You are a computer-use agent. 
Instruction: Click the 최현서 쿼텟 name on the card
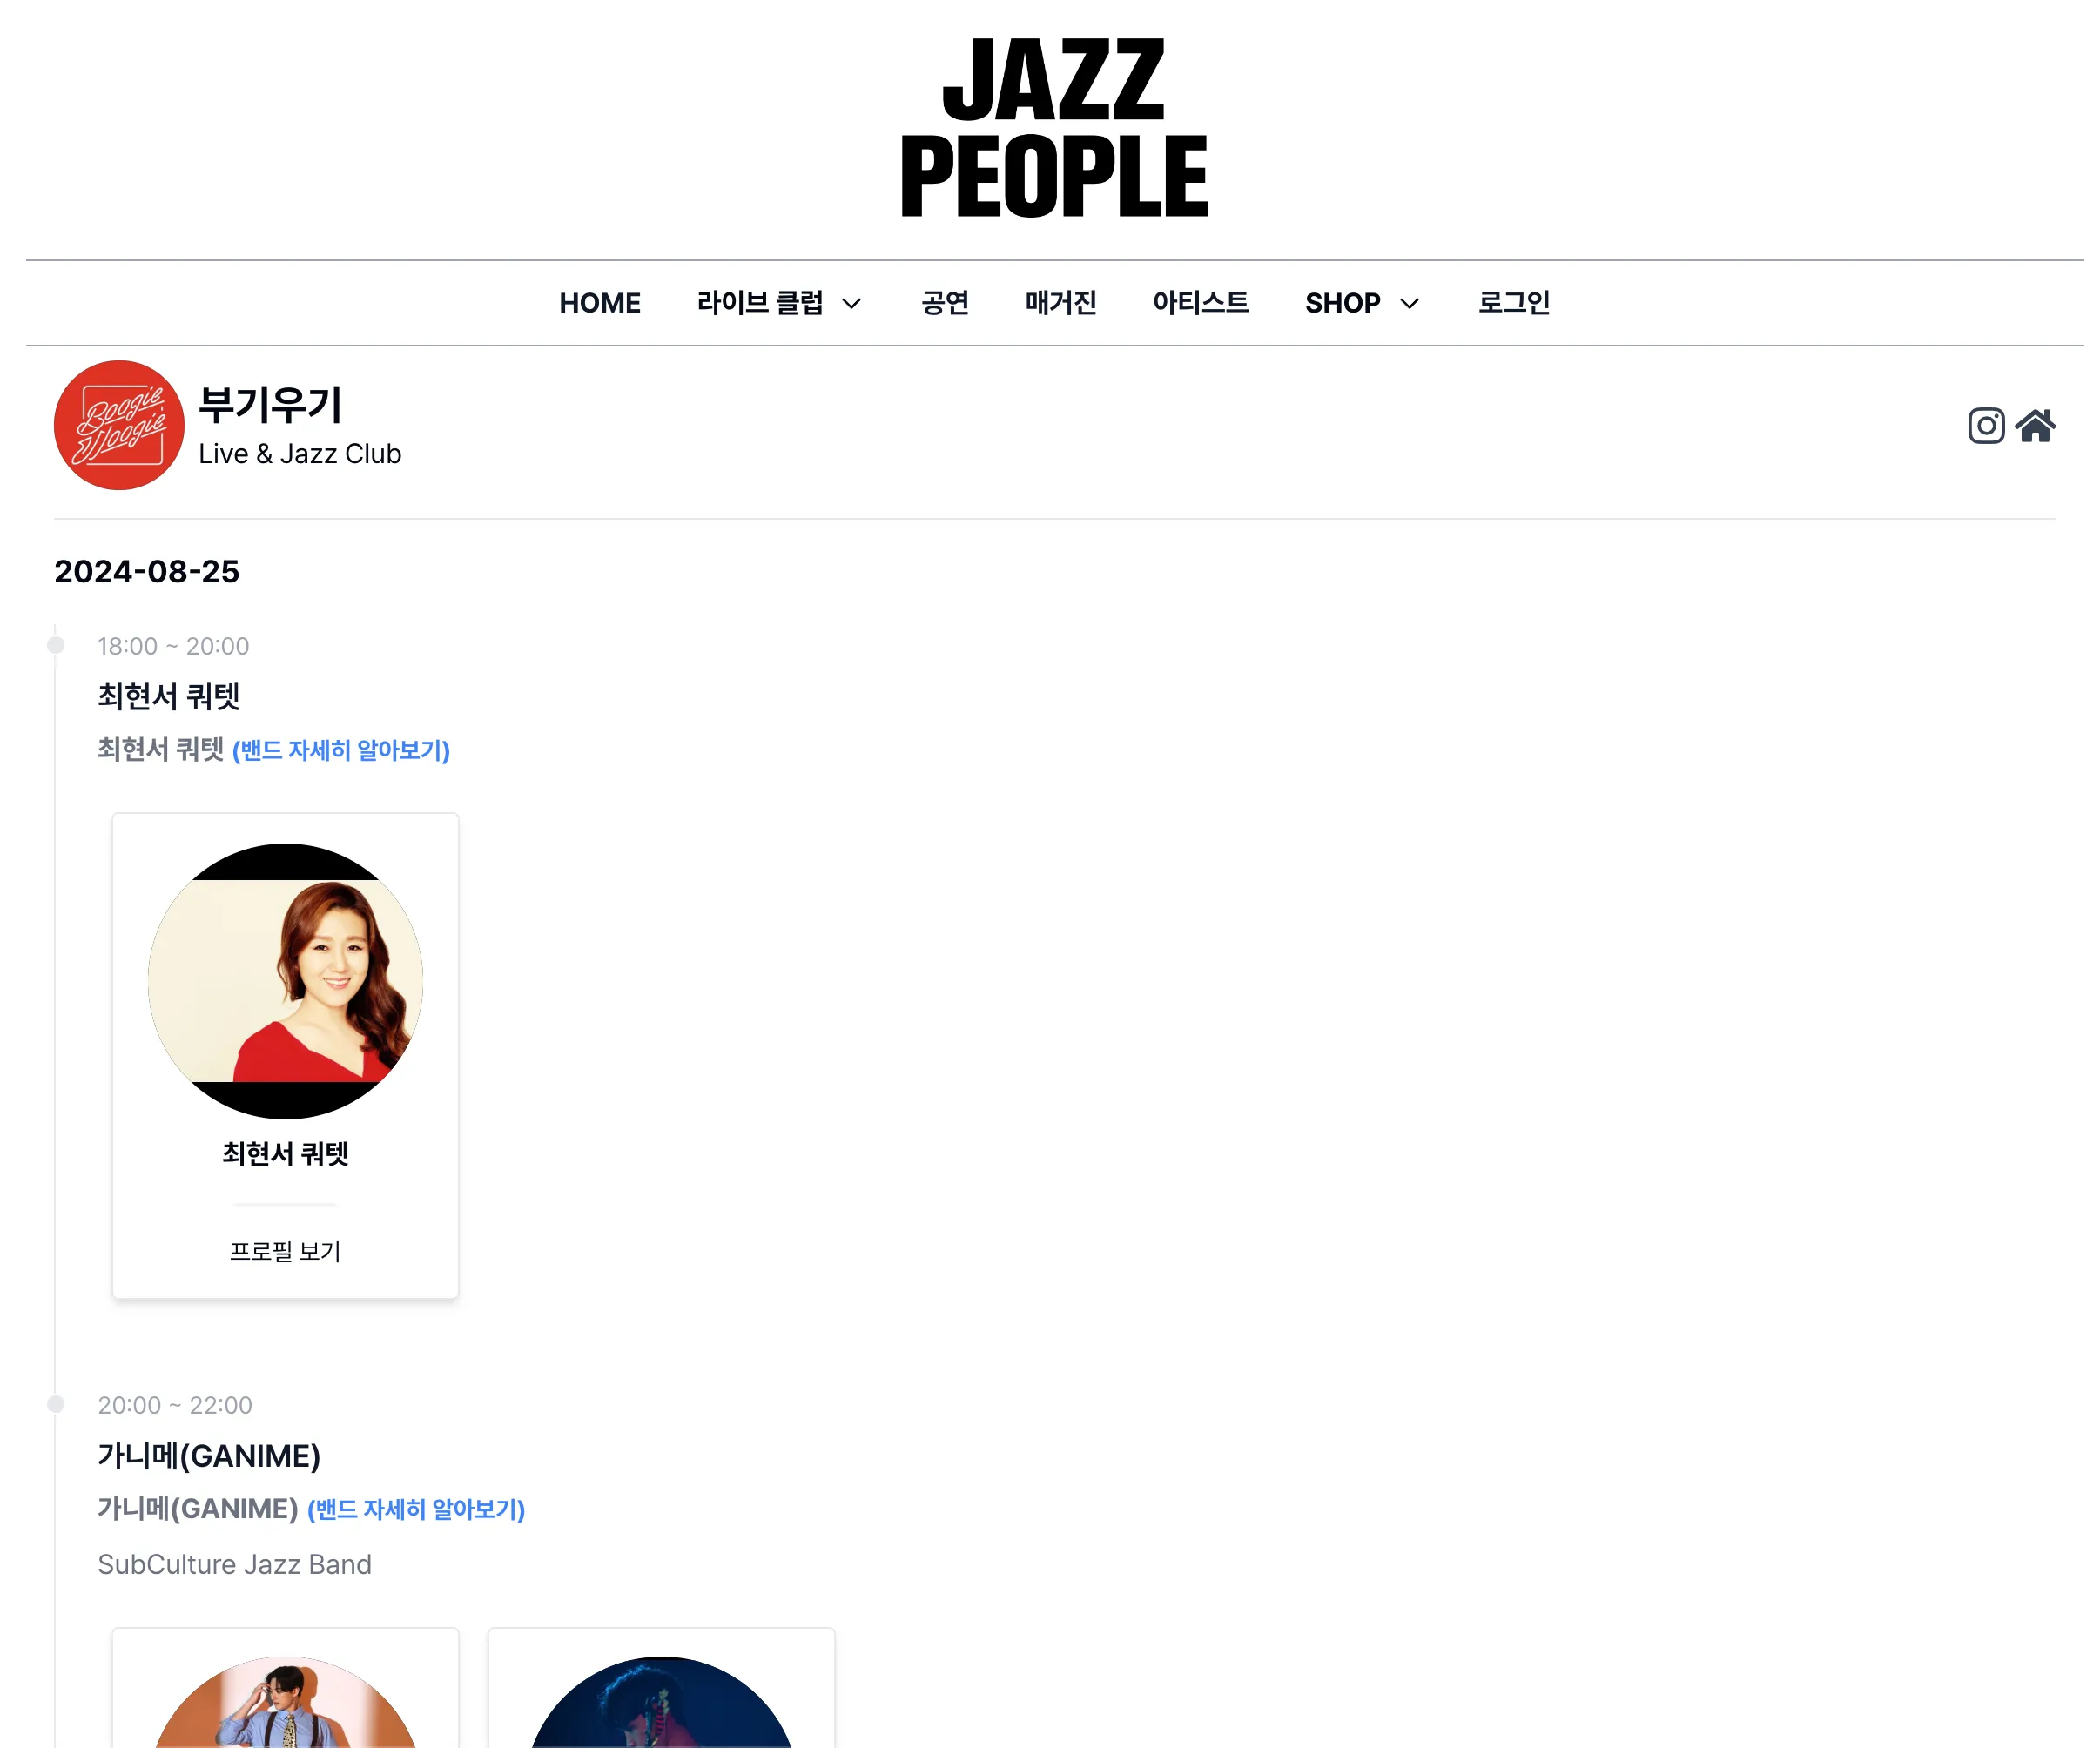pos(285,1154)
